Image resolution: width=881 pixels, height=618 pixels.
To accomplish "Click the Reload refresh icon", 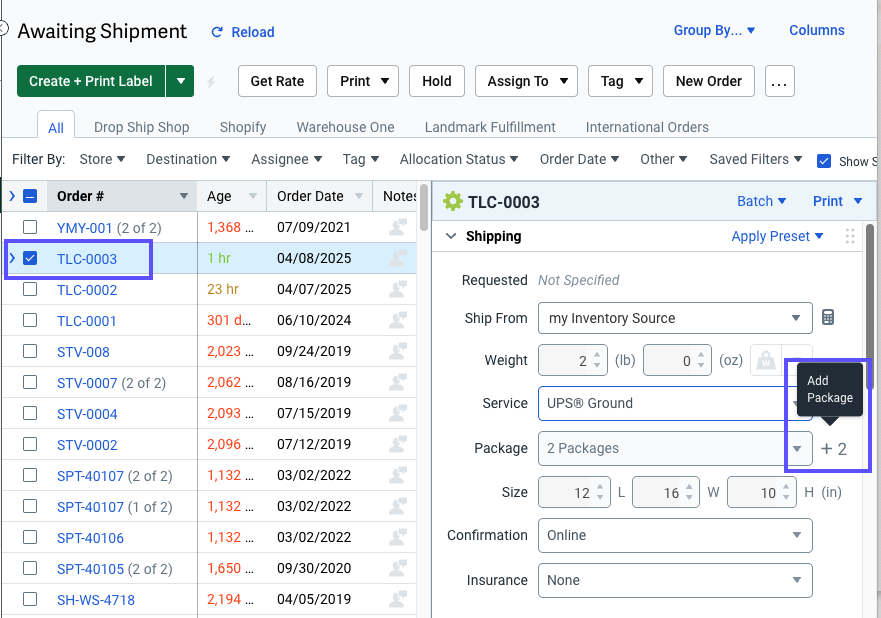I will (217, 32).
